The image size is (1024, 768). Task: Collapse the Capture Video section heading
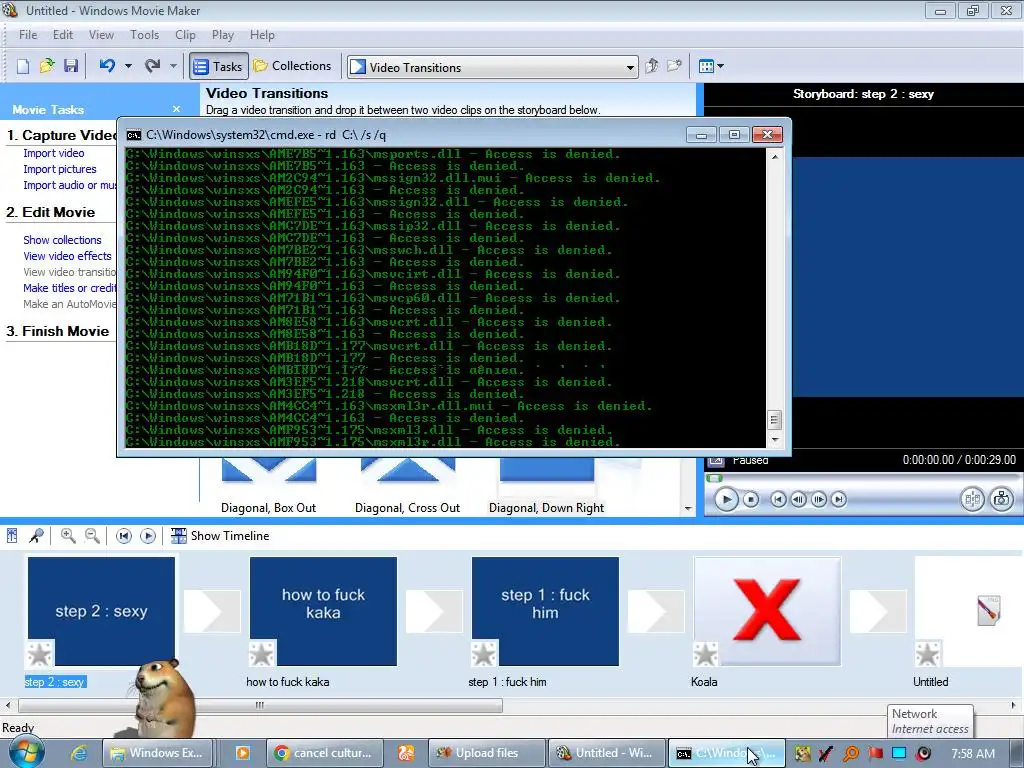(x=61, y=135)
